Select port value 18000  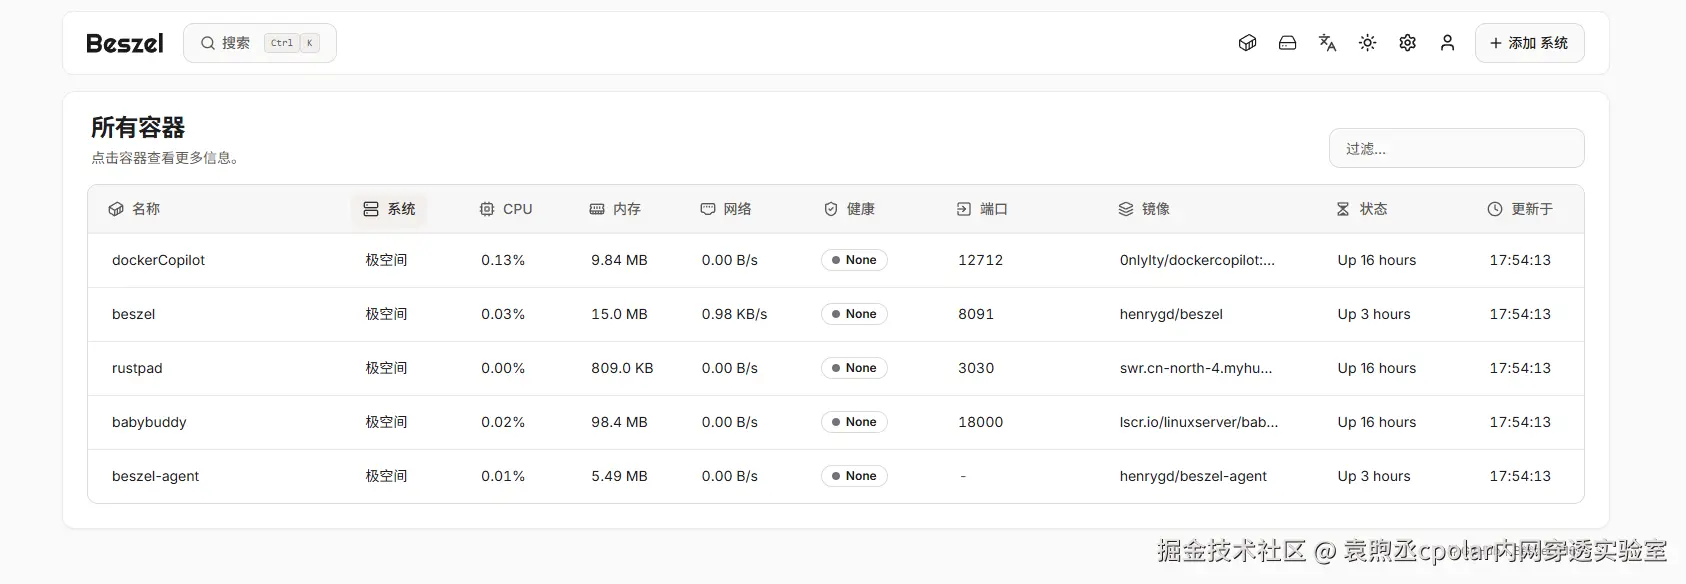980,422
